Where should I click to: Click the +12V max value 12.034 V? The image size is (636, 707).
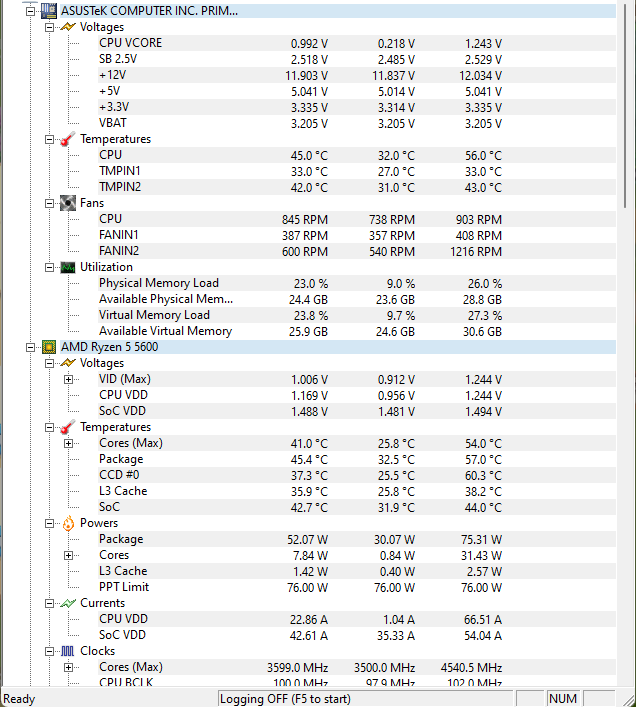pyautogui.click(x=480, y=76)
